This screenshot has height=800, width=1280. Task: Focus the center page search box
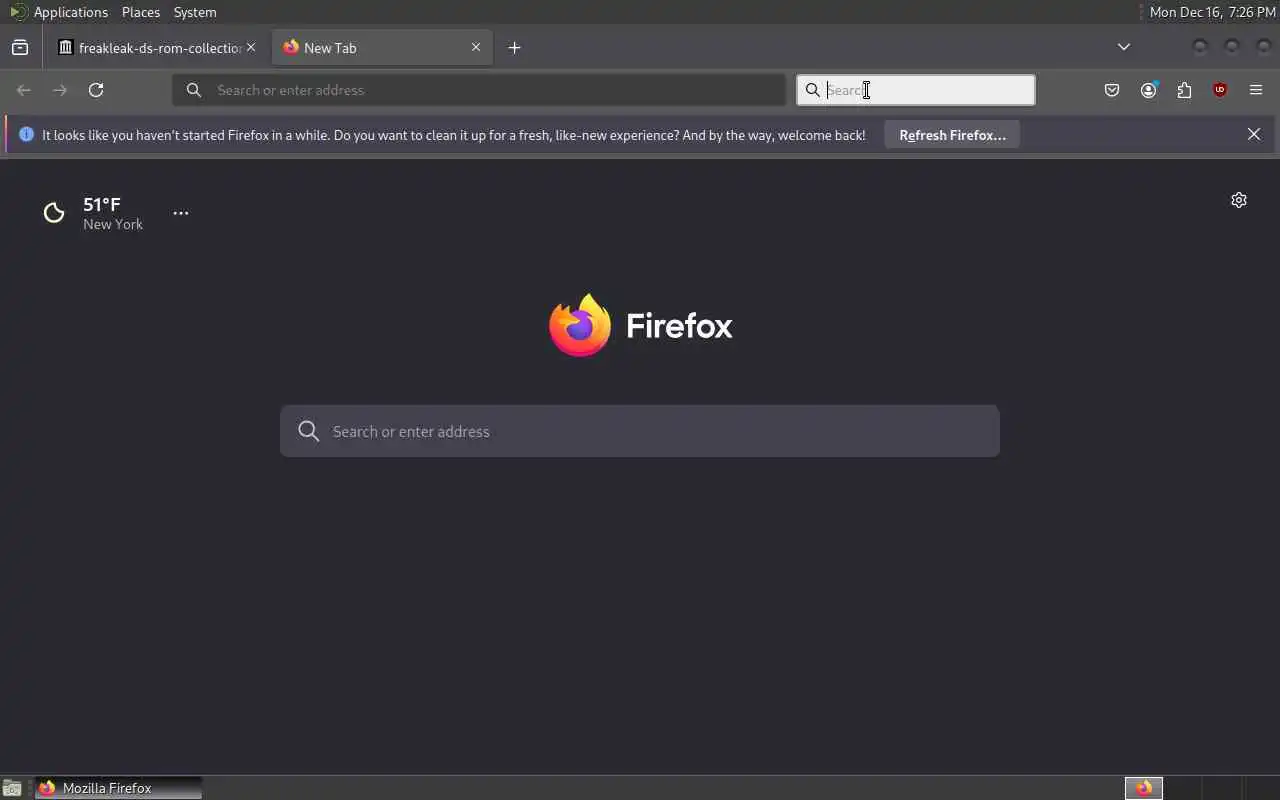[640, 431]
